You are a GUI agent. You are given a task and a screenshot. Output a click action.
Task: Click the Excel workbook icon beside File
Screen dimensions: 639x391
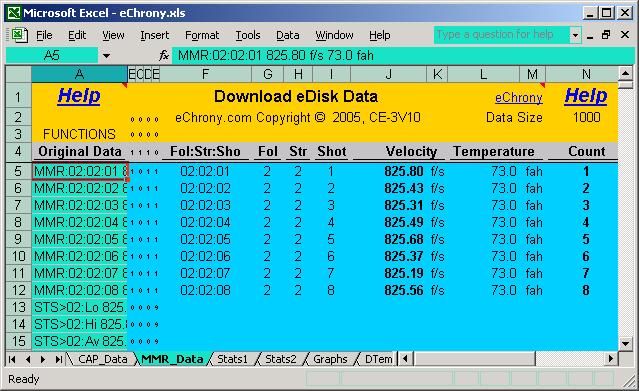(19, 35)
